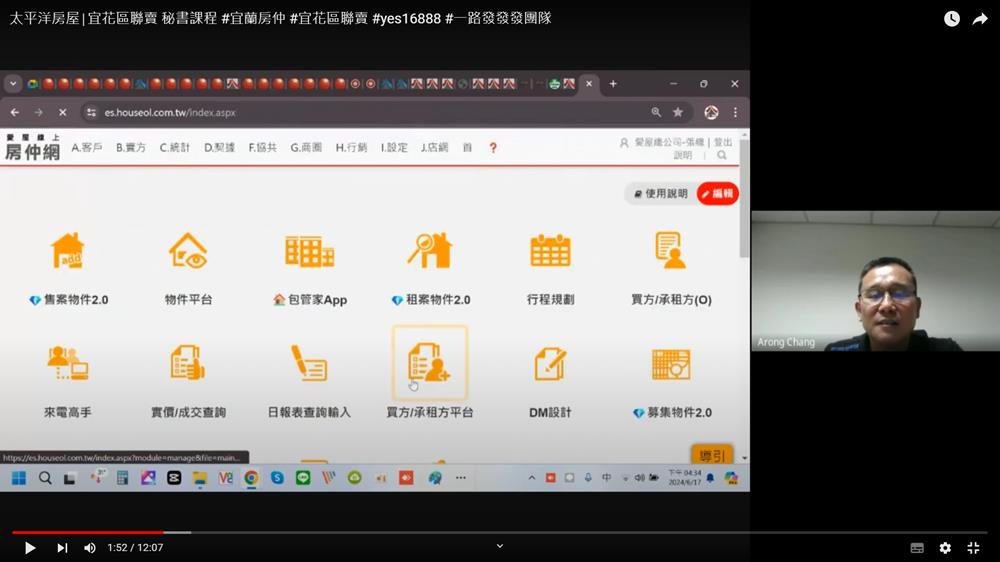Click the 使用說明 button
This screenshot has height=562, width=1000.
[660, 194]
